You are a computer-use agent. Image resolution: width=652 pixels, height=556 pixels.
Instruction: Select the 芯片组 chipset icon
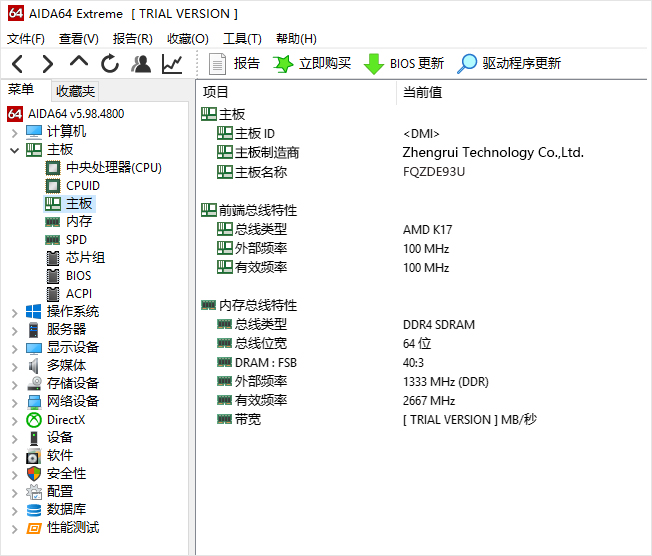tap(53, 258)
